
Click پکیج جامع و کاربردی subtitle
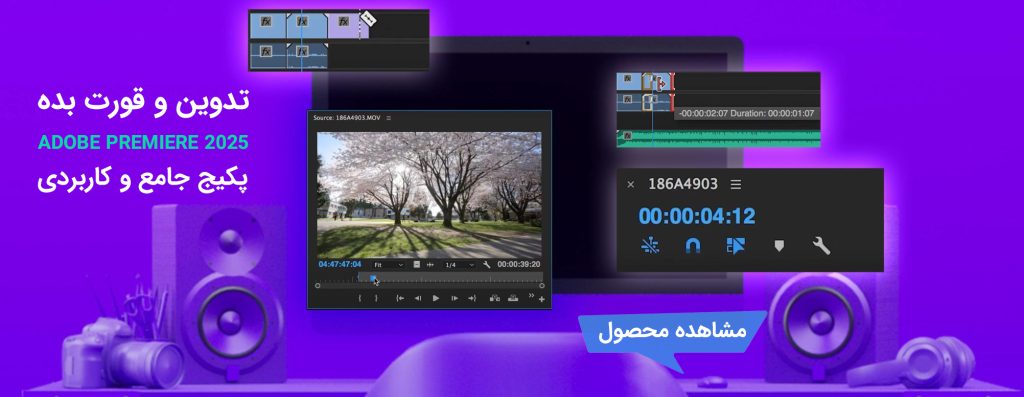[143, 180]
